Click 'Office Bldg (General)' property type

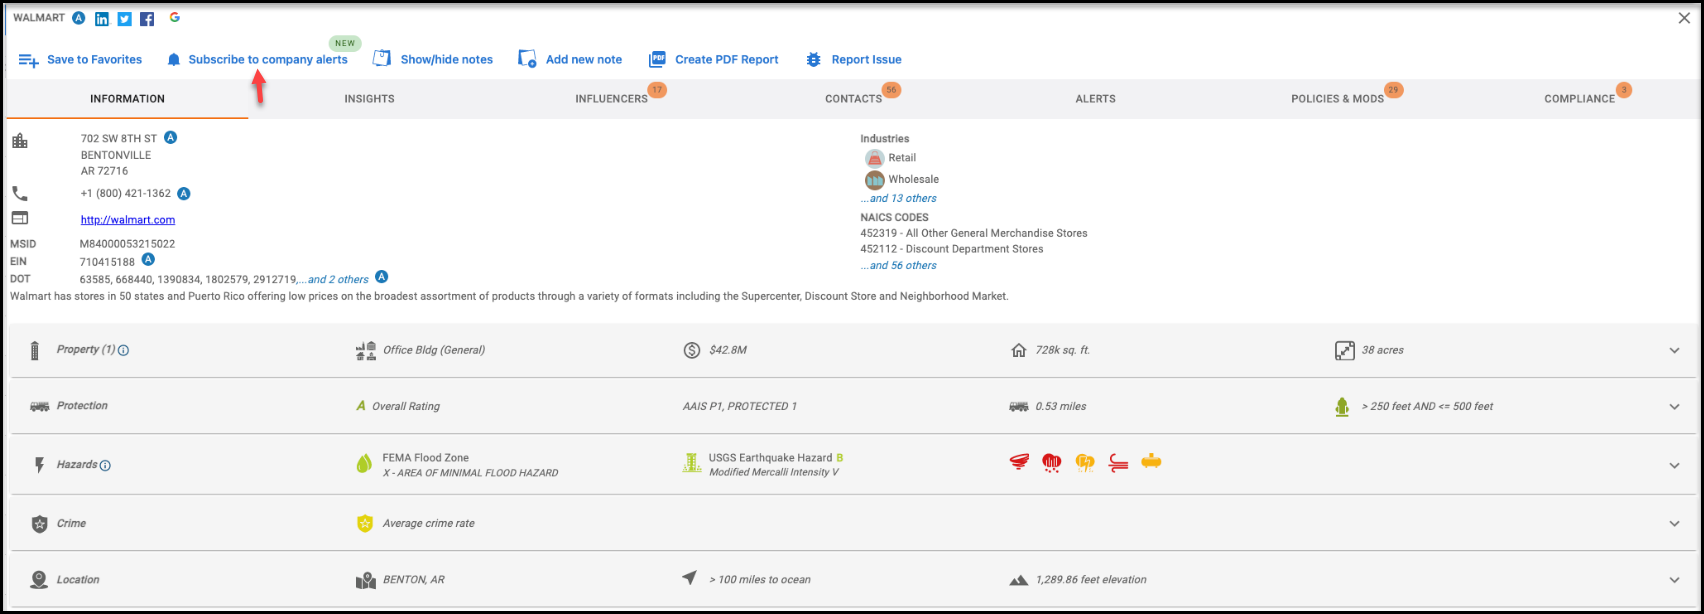434,350
